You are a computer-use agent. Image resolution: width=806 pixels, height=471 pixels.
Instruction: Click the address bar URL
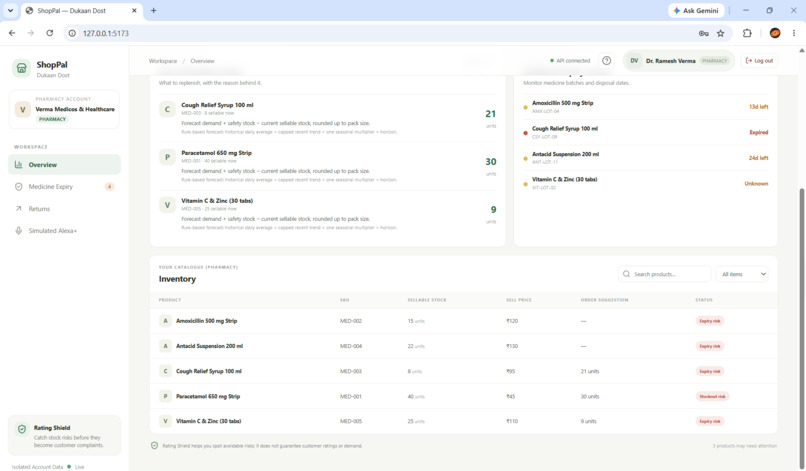tap(106, 33)
